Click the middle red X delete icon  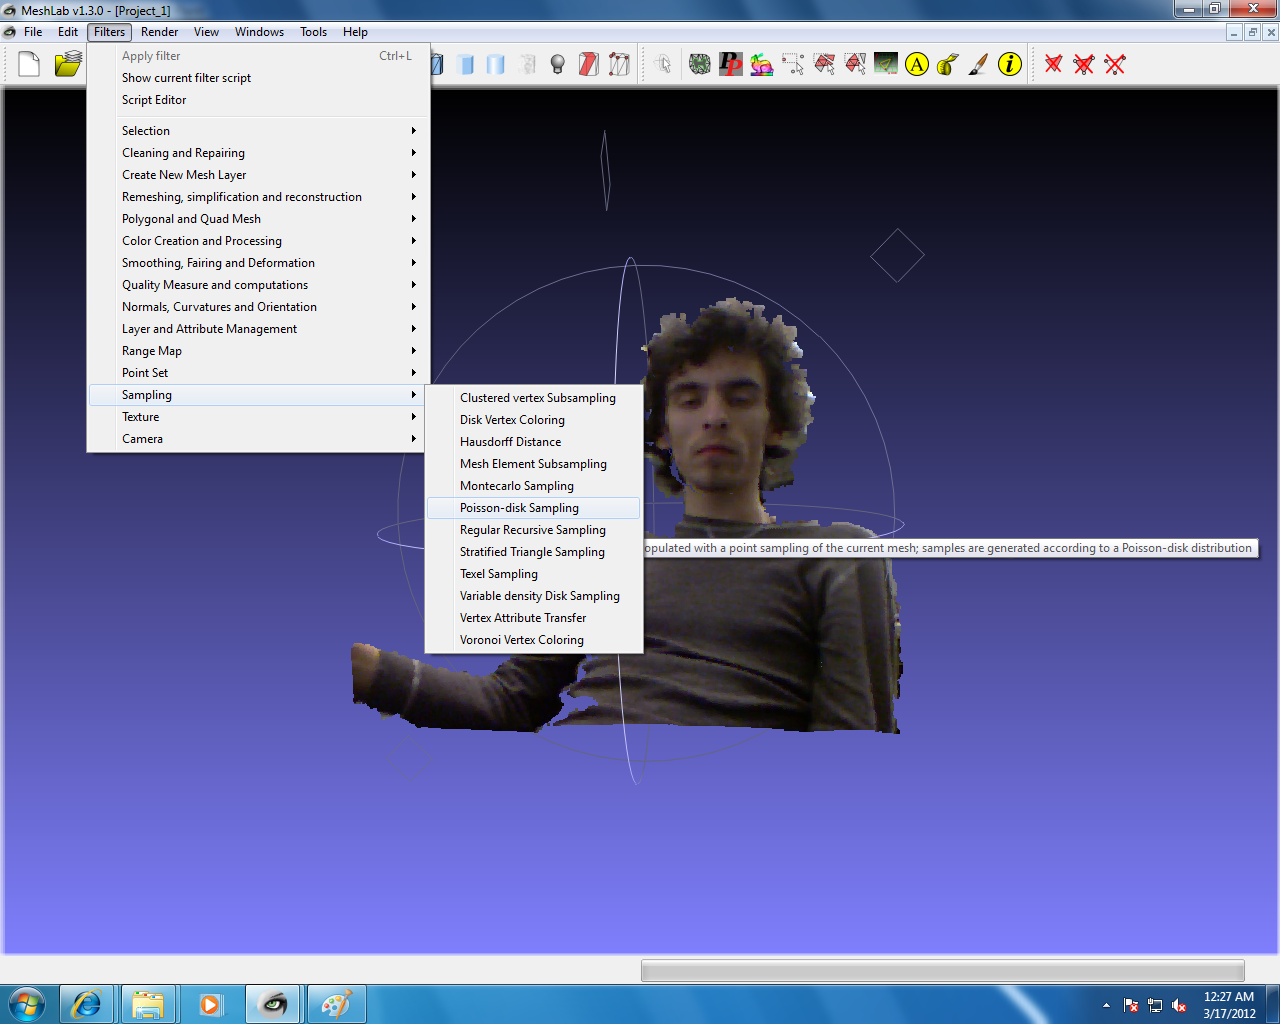click(x=1084, y=65)
